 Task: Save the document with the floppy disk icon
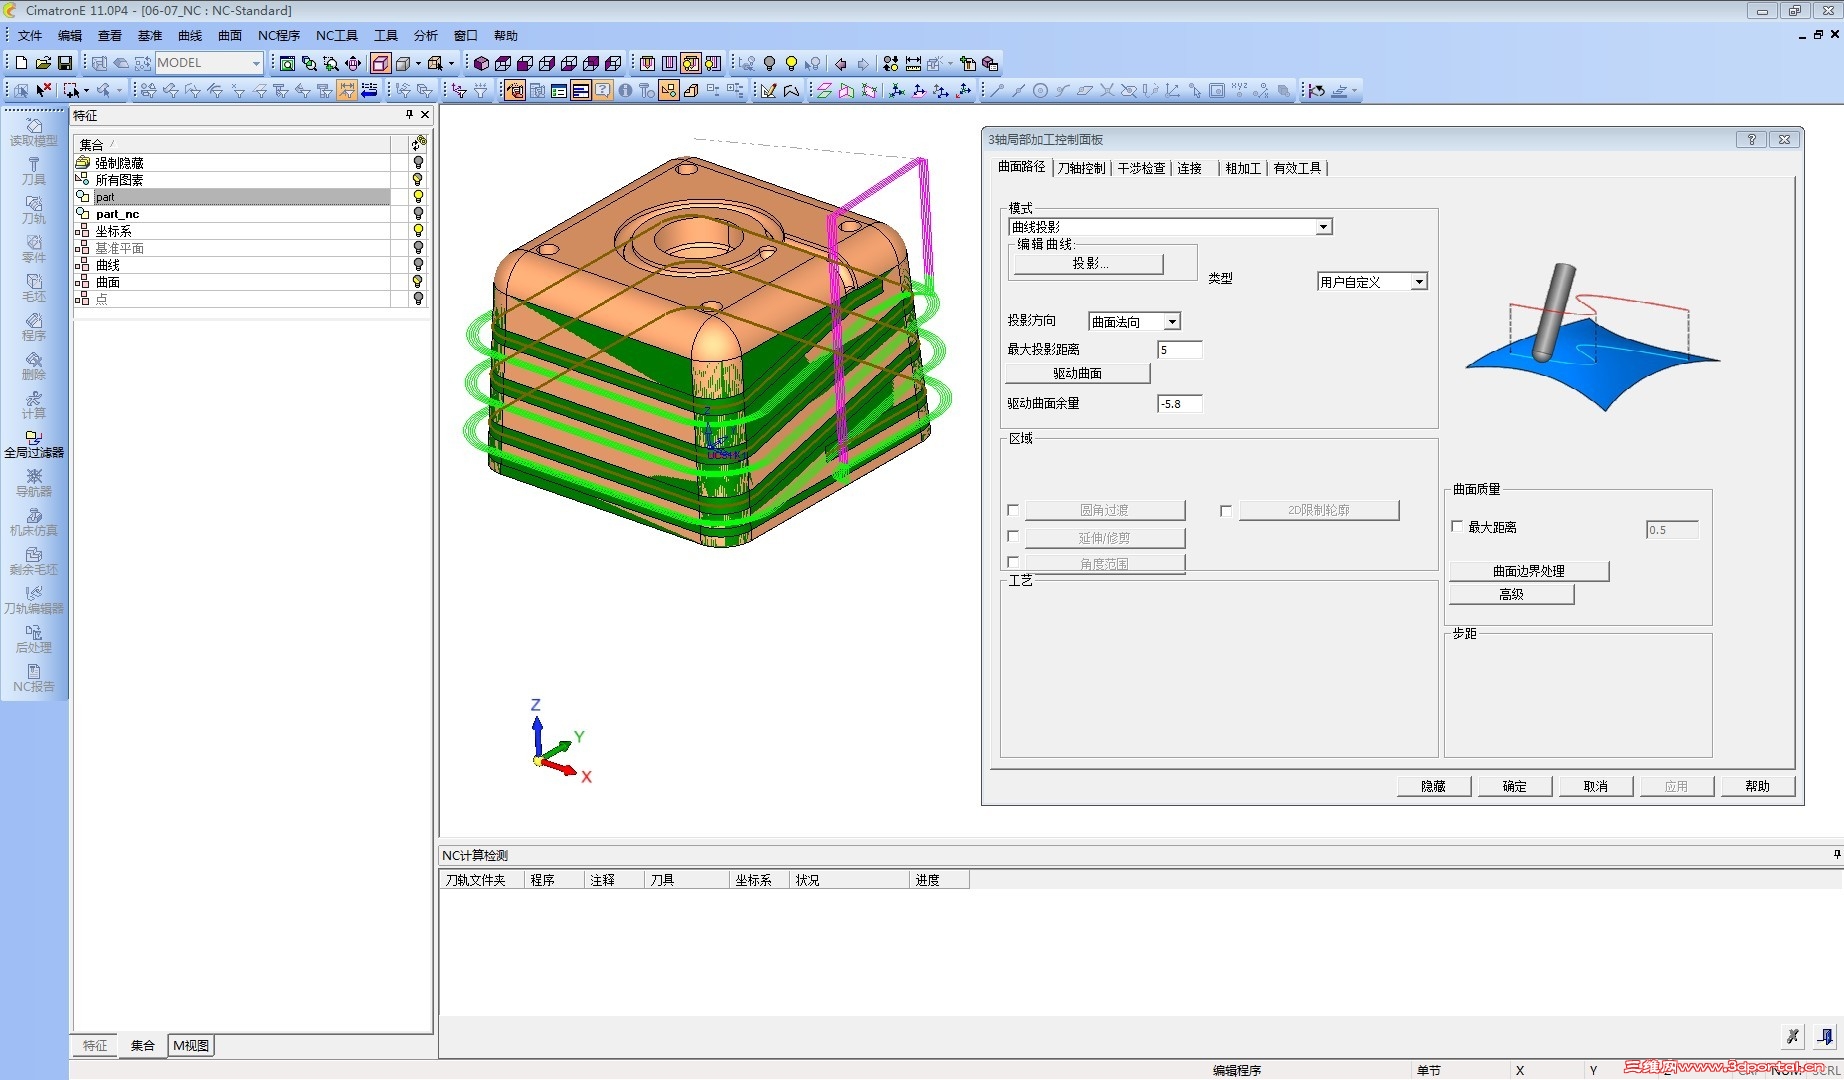click(65, 63)
